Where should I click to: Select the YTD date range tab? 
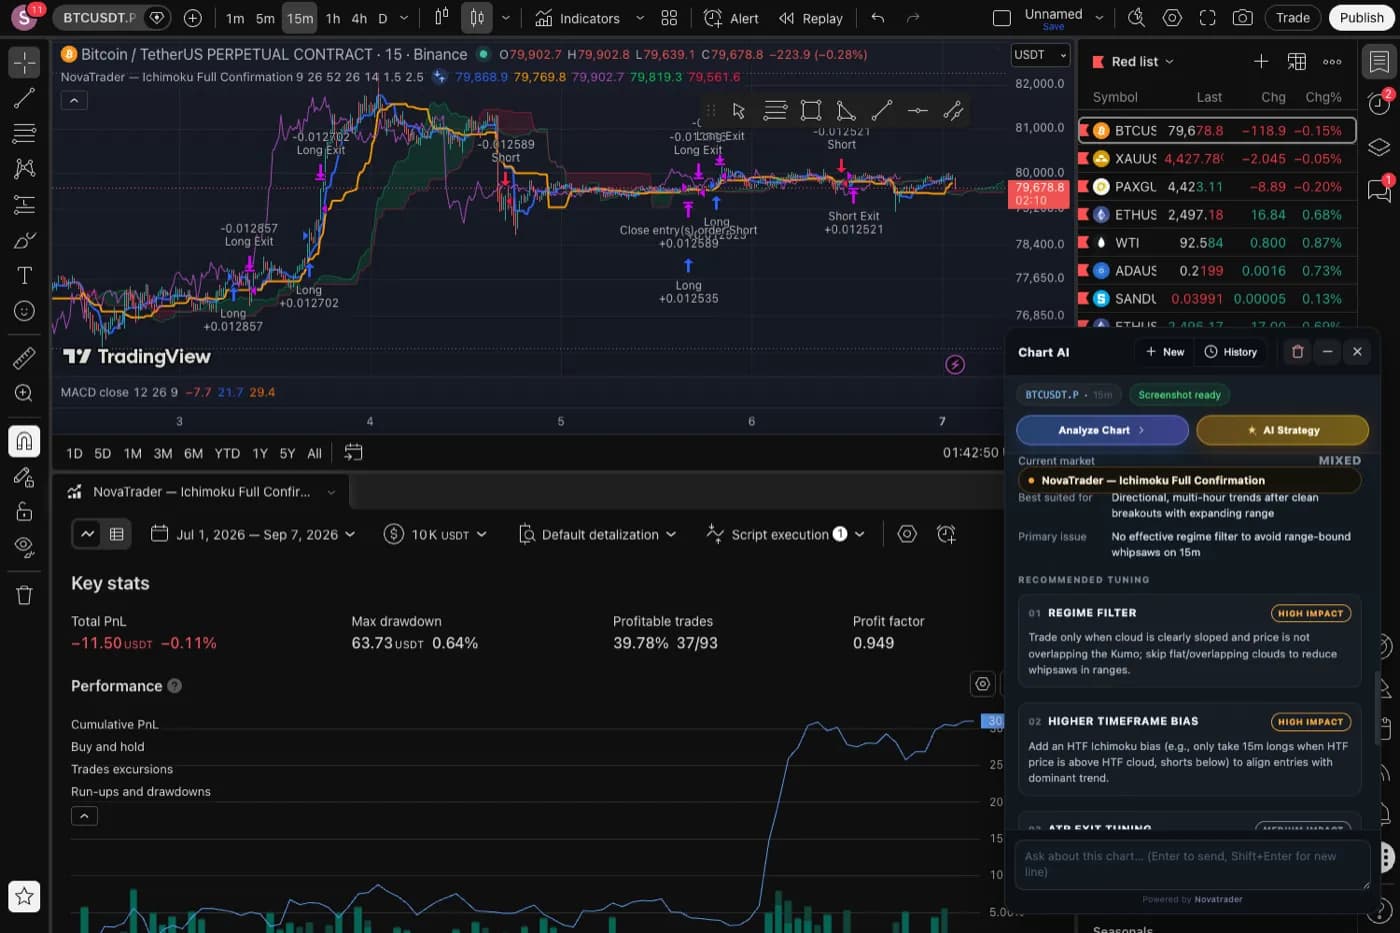(227, 453)
